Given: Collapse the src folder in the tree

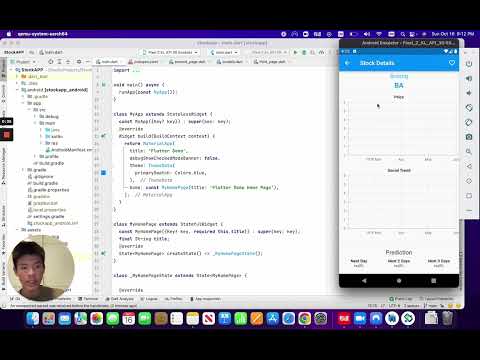Looking at the screenshot, I should point(29,110).
